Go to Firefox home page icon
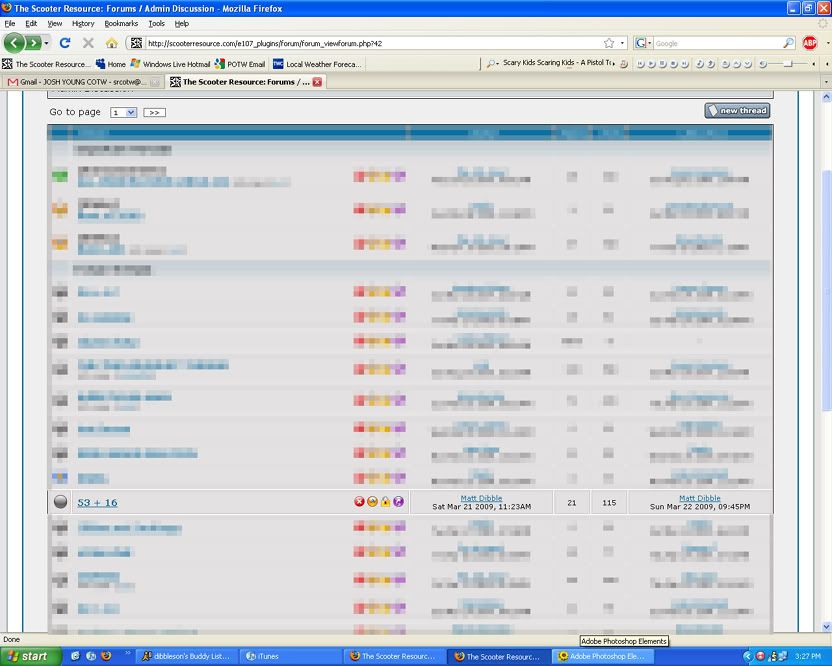This screenshot has height=666, width=832. 112,43
